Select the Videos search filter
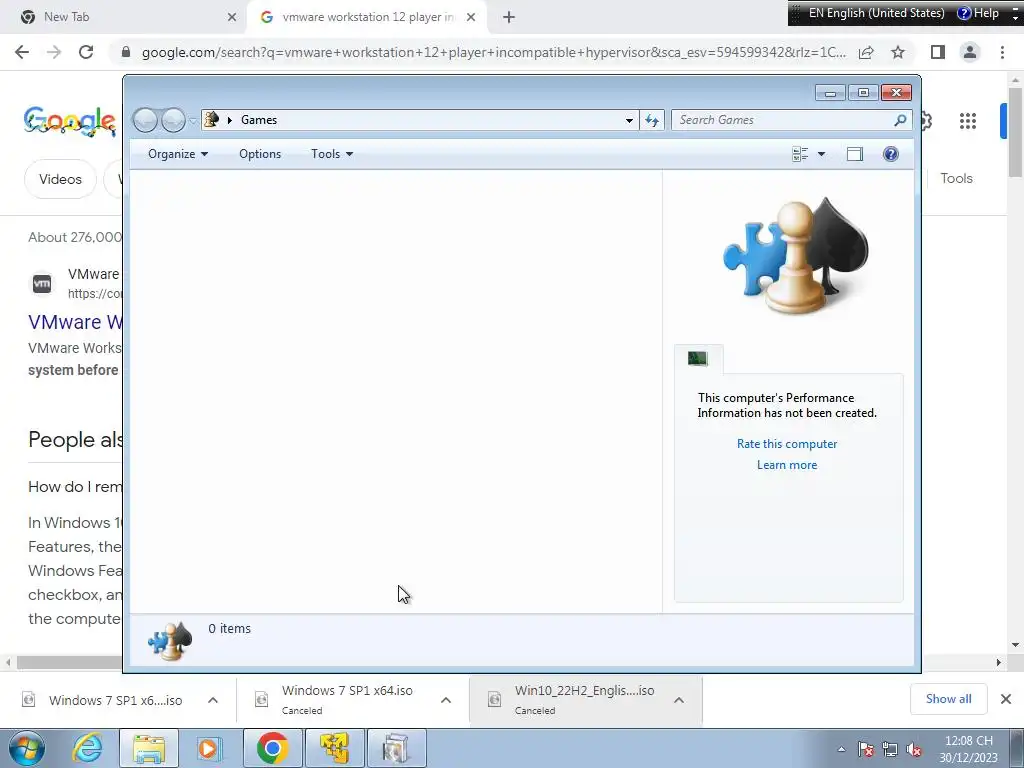1024x768 pixels. [60, 179]
